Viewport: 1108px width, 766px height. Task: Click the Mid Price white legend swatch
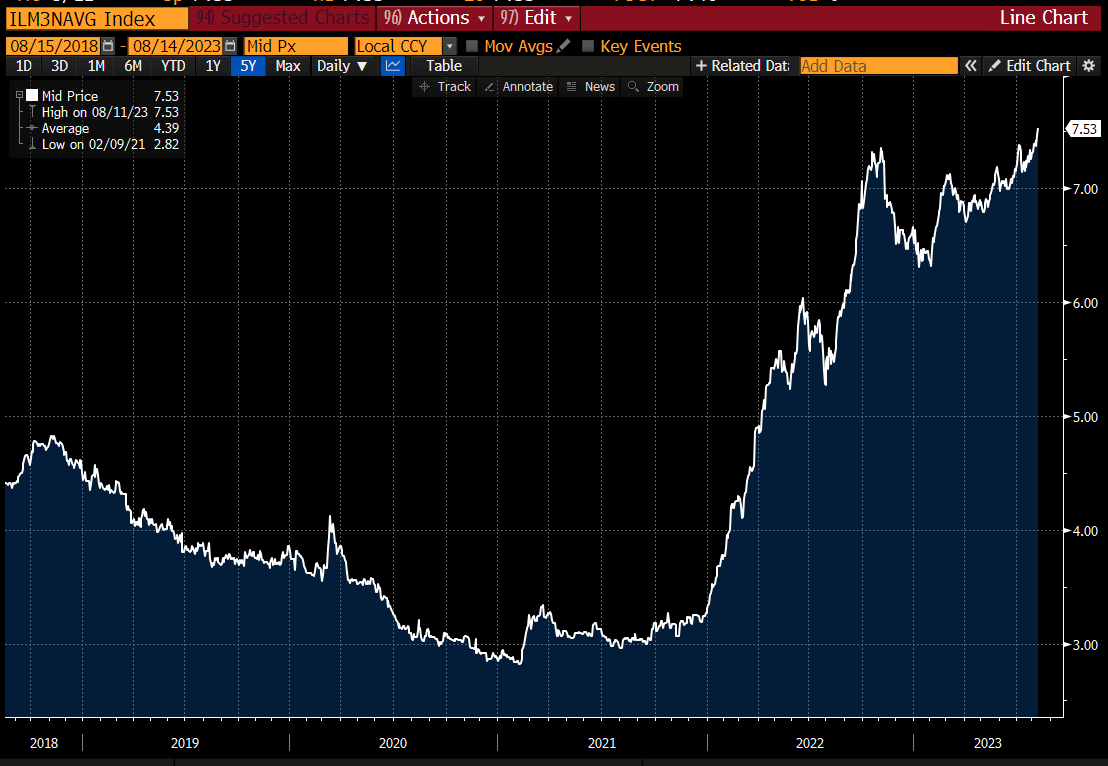click(32, 95)
